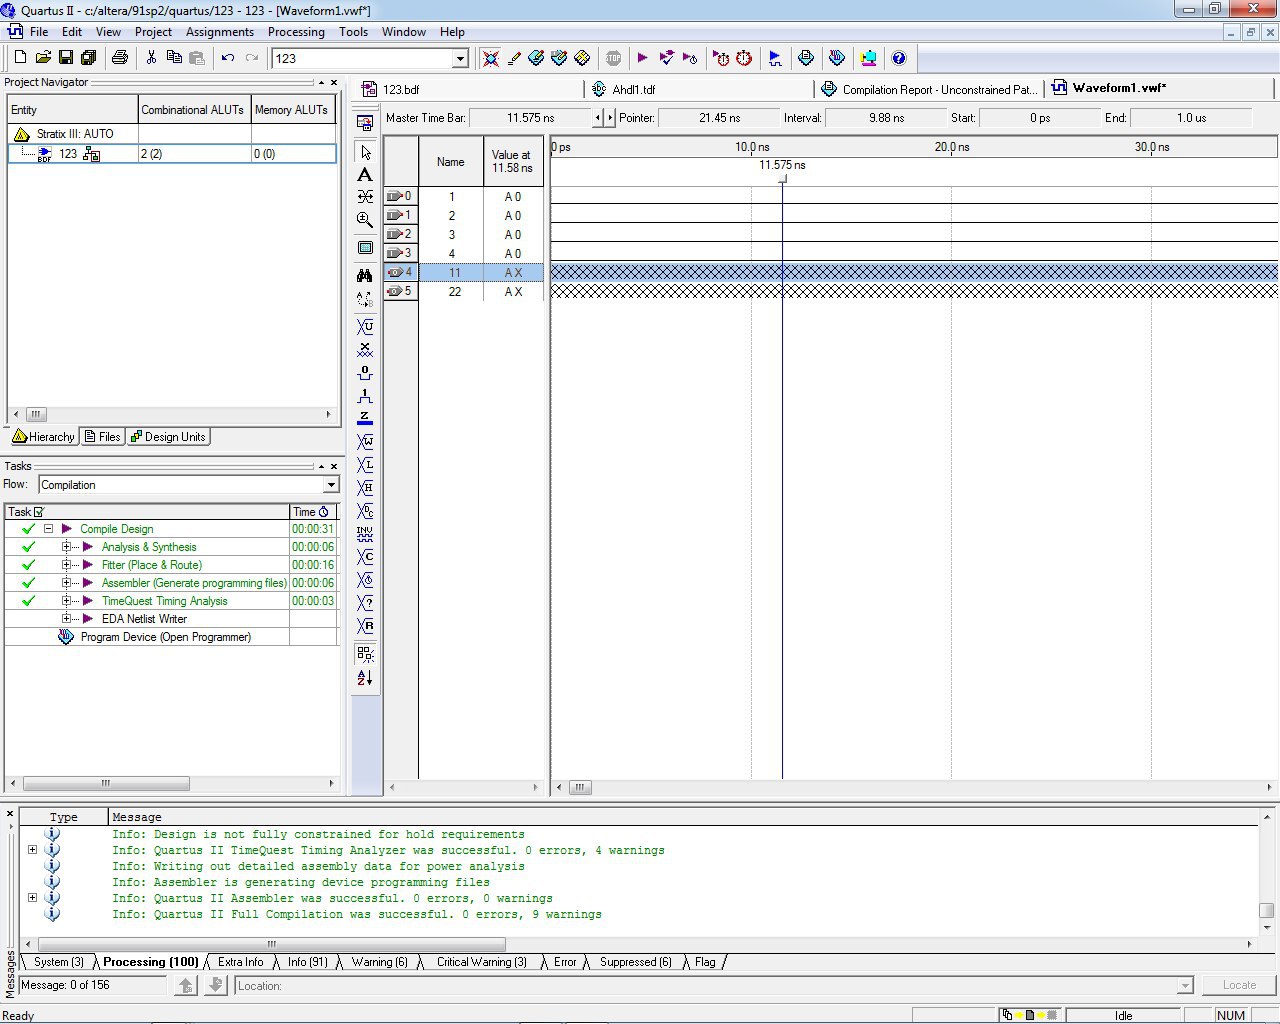1280x1024 pixels.
Task: Open the Flow Compilation dropdown
Action: coord(331,485)
